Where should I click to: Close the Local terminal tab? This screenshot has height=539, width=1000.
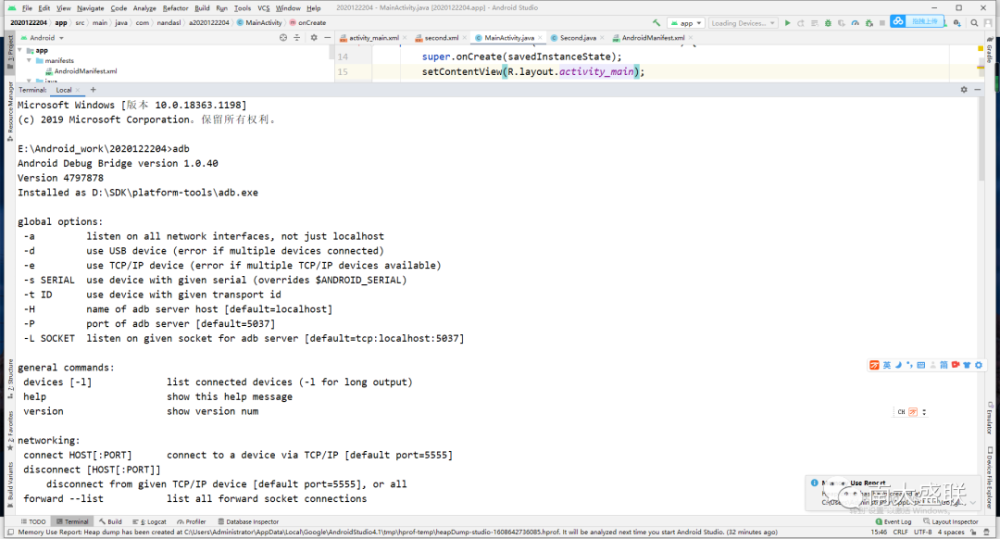click(x=78, y=91)
